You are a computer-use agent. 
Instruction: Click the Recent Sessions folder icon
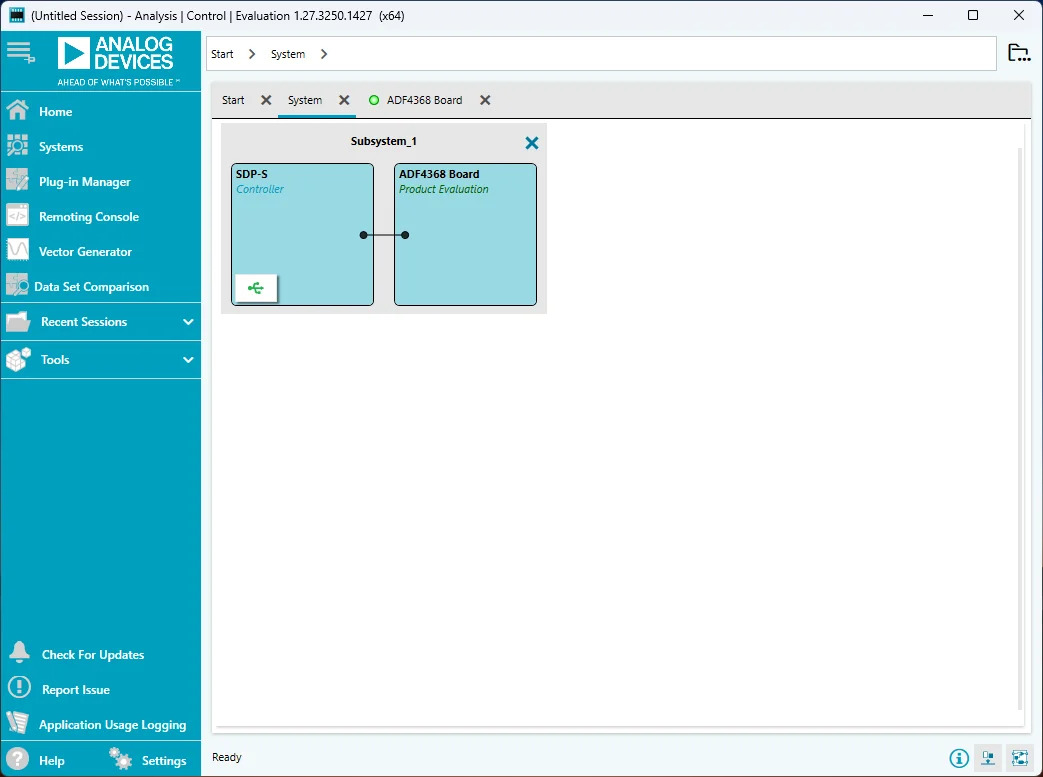[18, 321]
